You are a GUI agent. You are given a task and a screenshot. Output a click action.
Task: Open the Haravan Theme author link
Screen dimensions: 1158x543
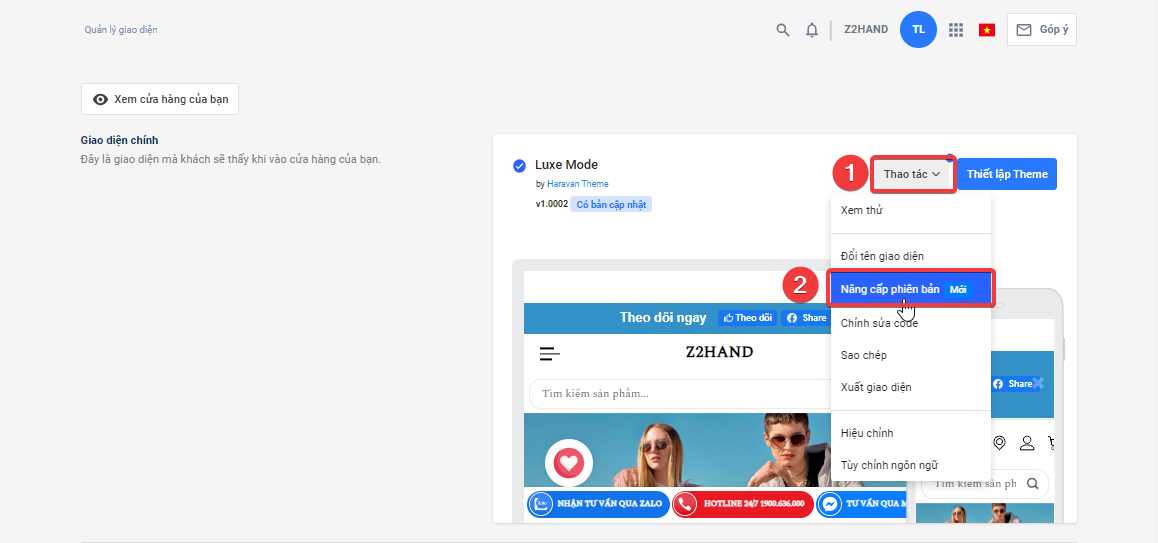[577, 184]
